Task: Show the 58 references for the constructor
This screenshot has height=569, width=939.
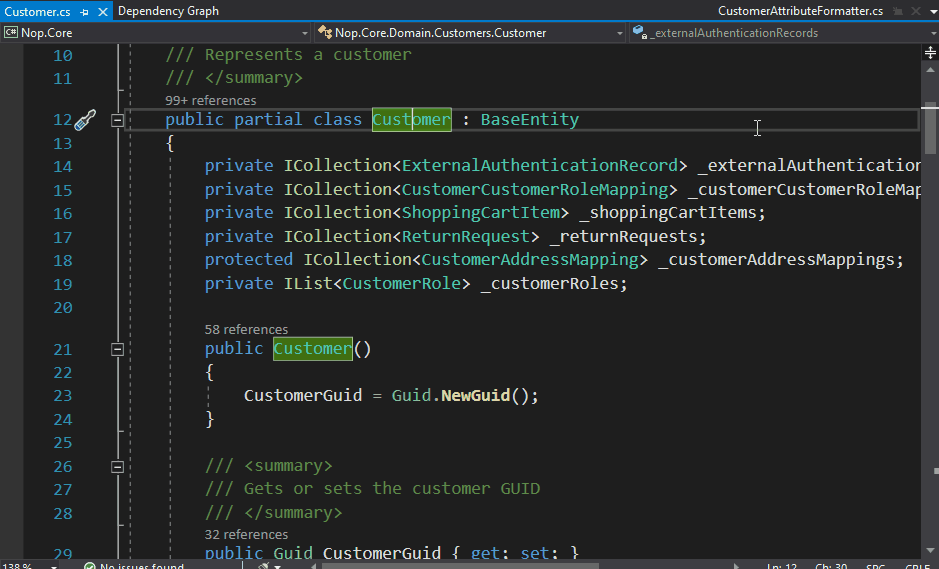Action: point(246,329)
